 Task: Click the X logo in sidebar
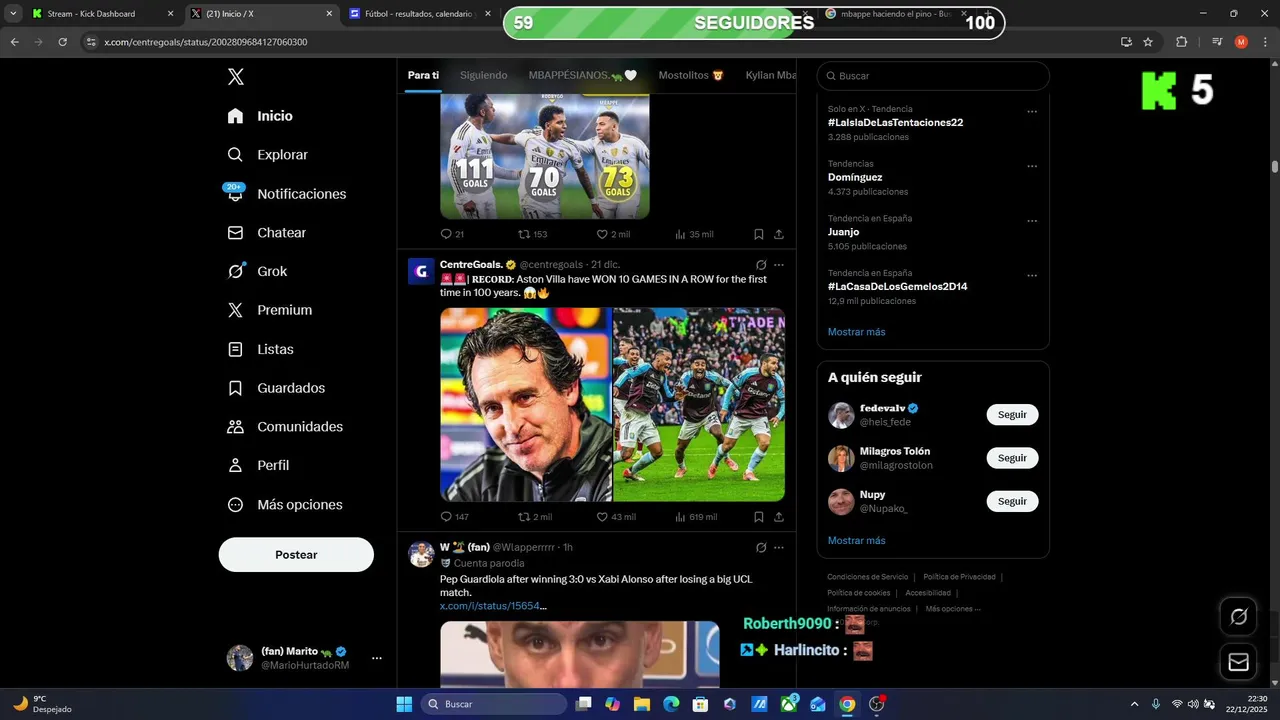235,77
